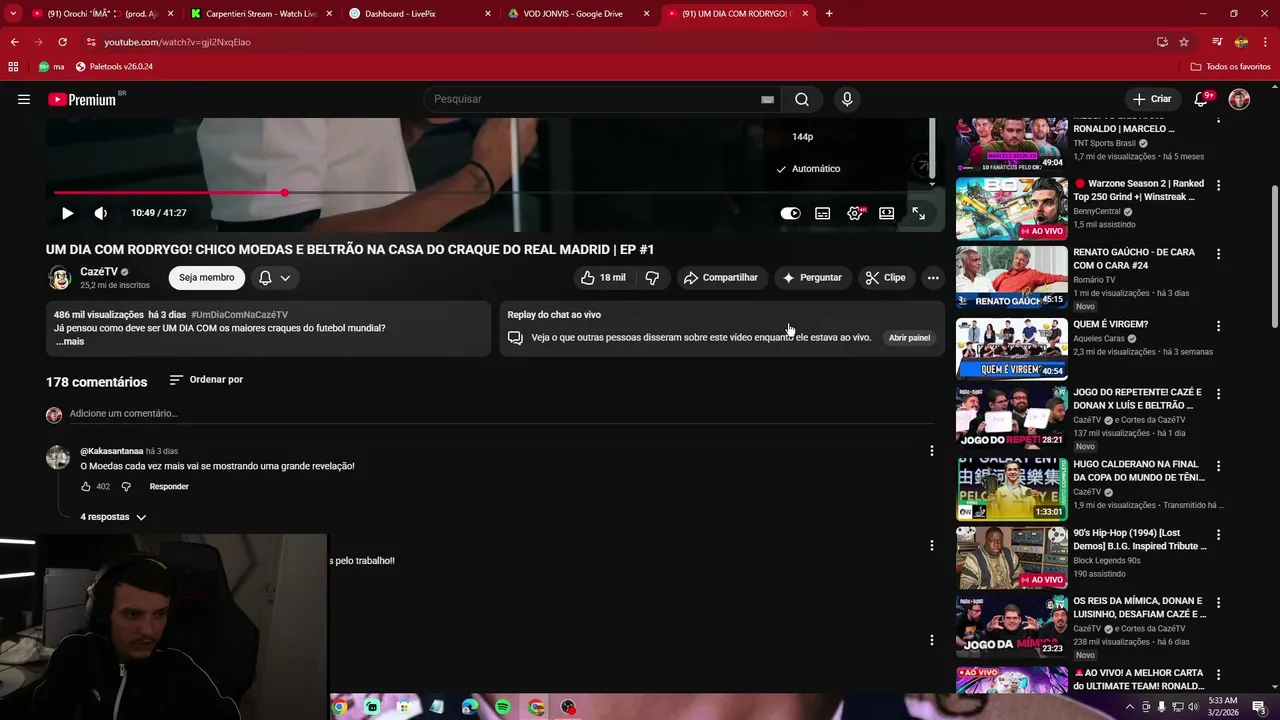Start voice search with microphone
The image size is (1280, 720).
click(847, 99)
